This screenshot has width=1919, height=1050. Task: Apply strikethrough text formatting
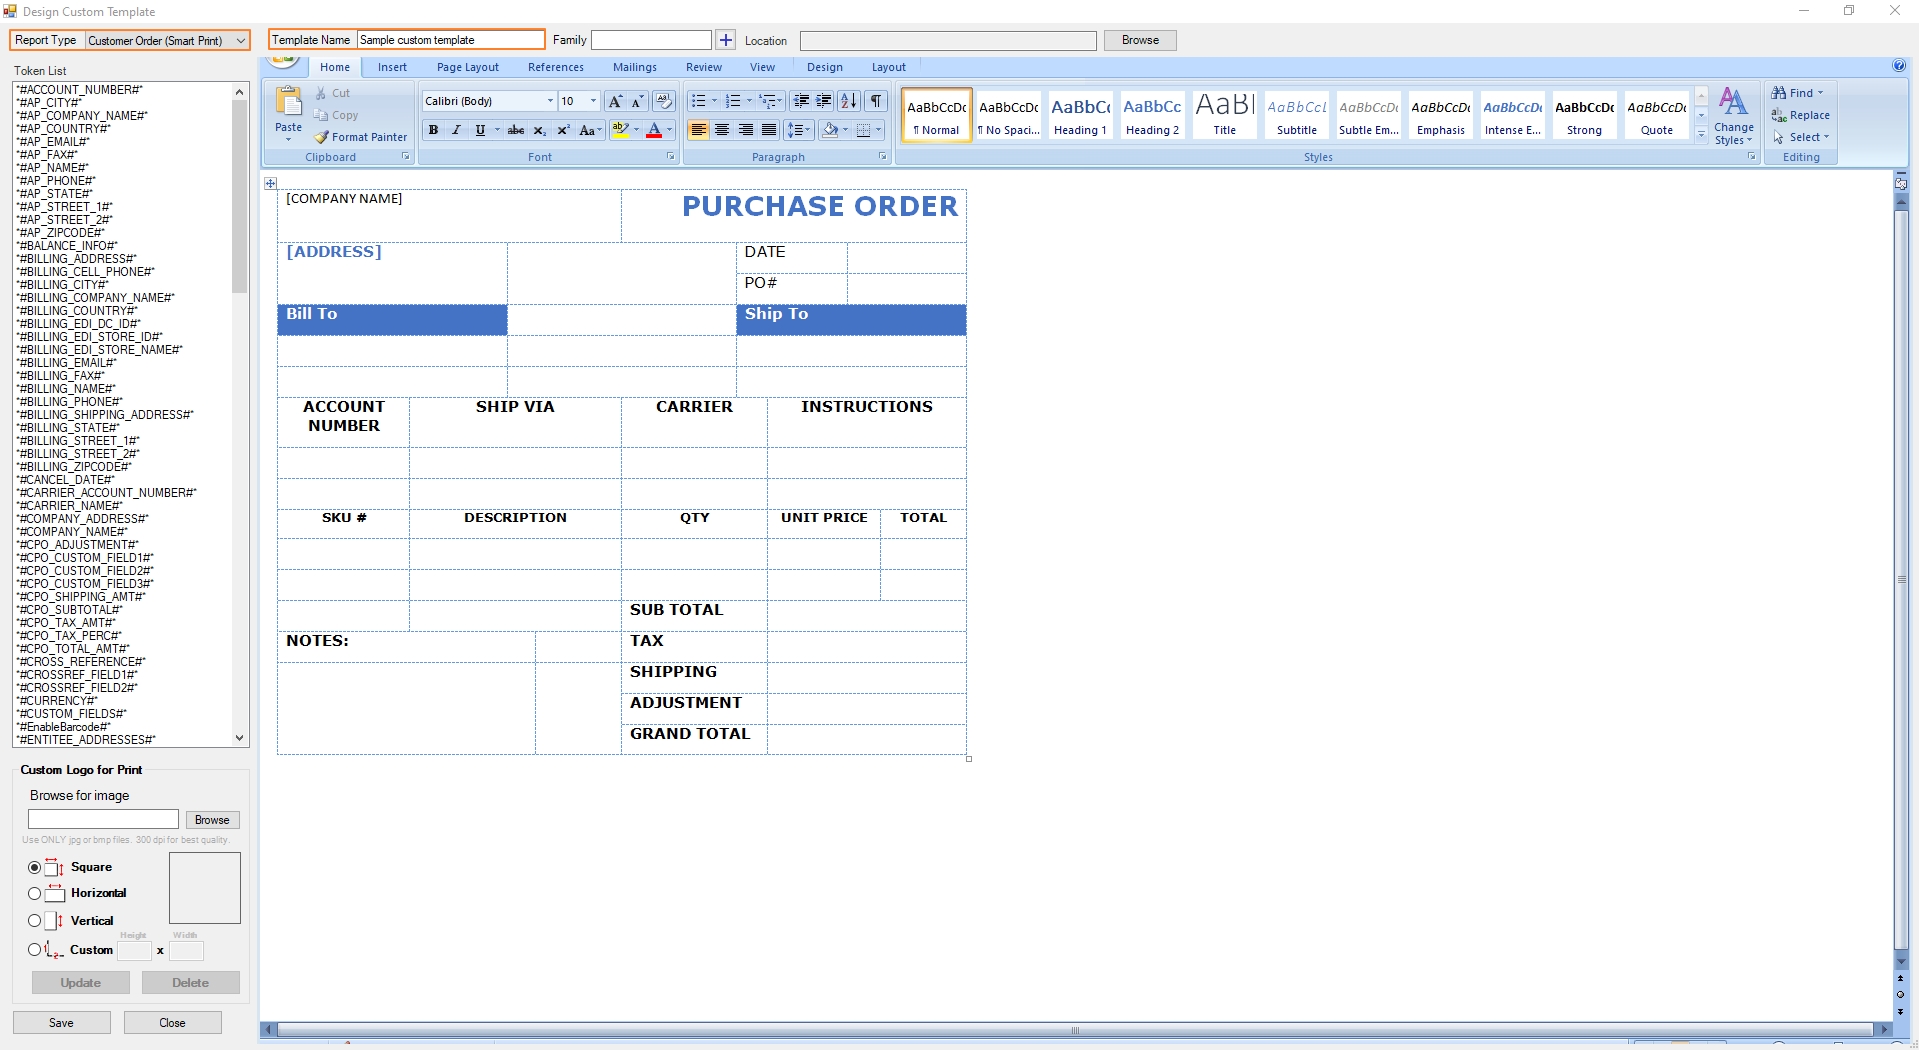(x=515, y=130)
